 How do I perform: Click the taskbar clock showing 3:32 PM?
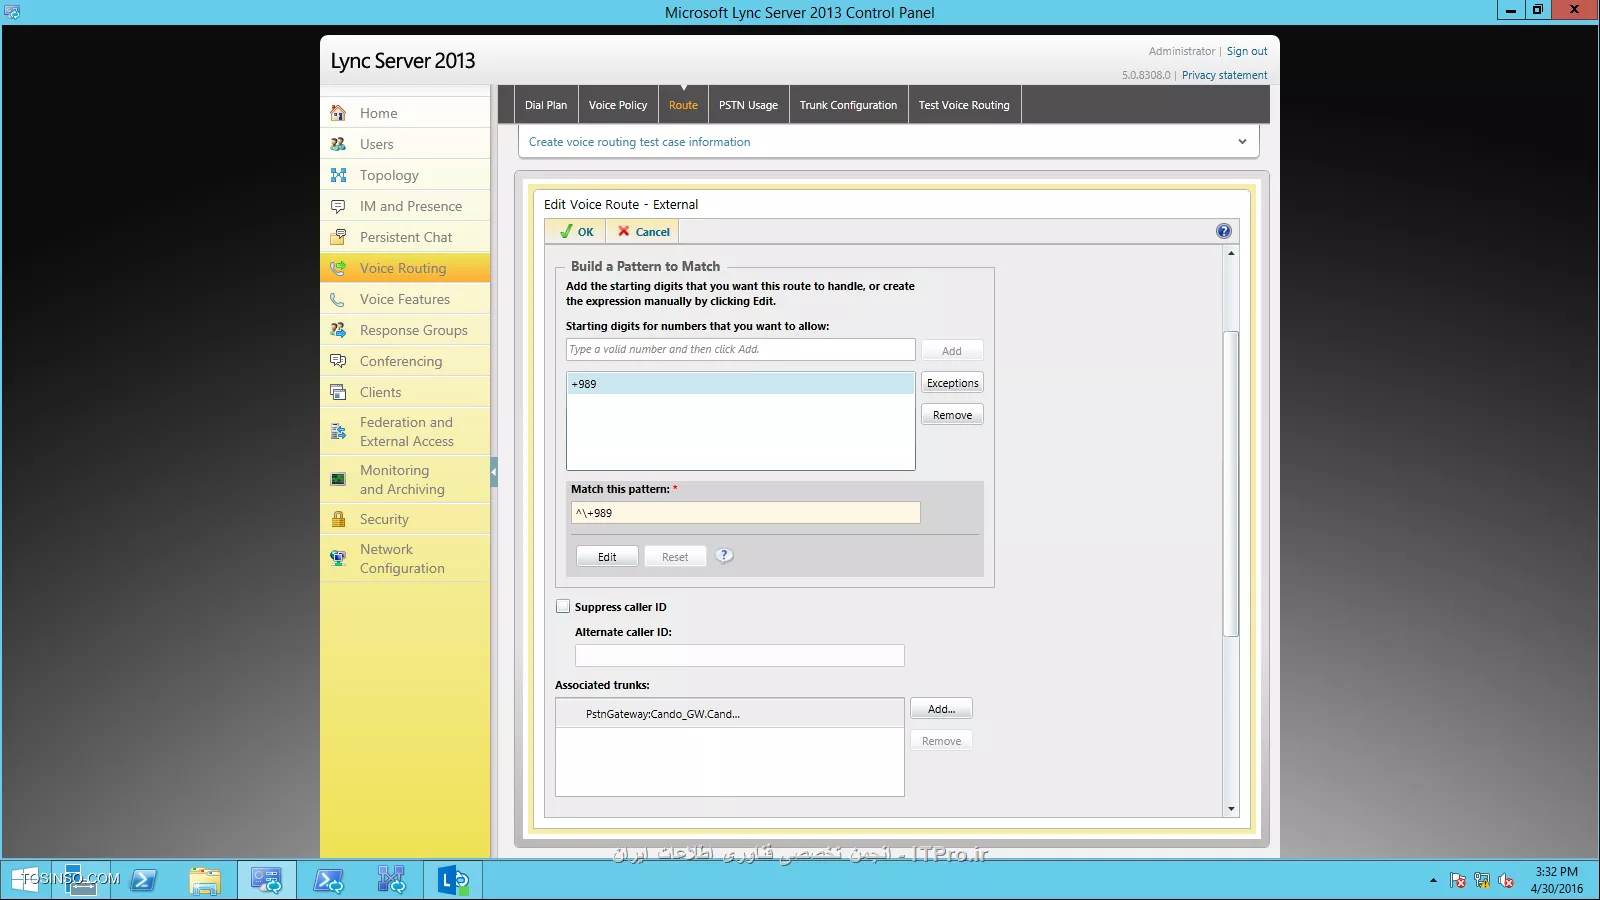coord(1556,880)
